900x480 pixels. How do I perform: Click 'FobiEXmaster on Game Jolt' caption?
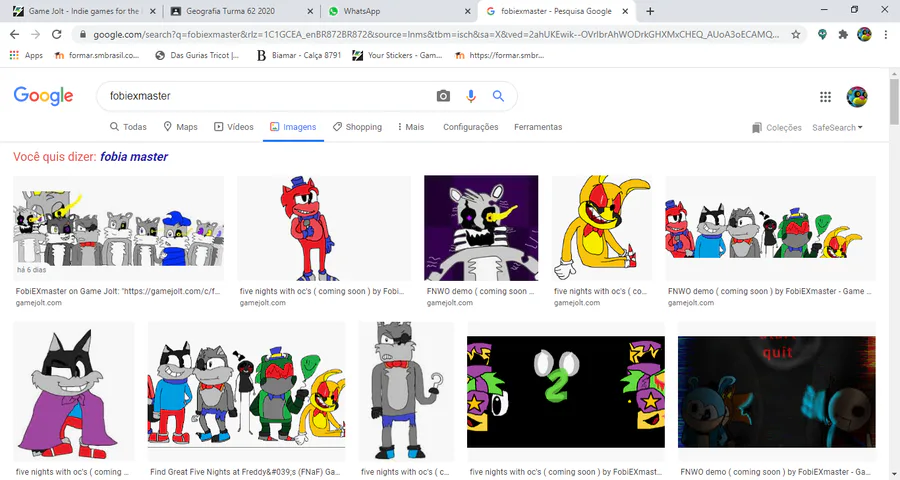pyautogui.click(x=118, y=291)
